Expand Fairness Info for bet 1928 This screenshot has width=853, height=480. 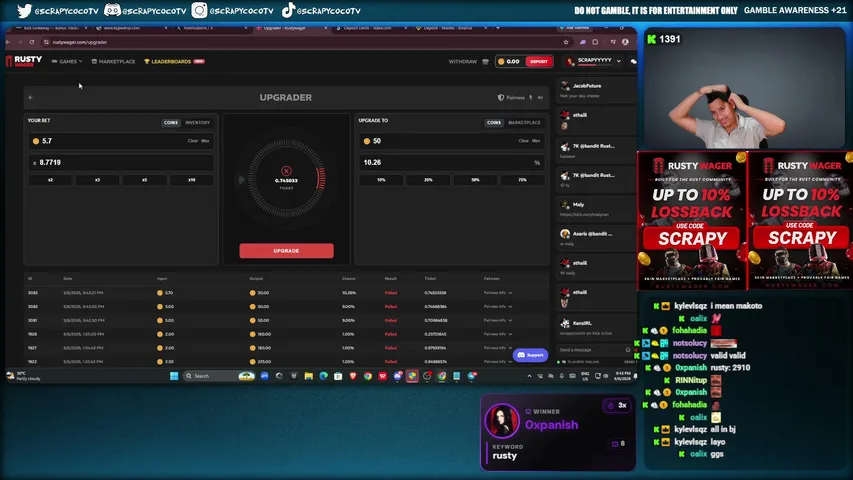(498, 334)
